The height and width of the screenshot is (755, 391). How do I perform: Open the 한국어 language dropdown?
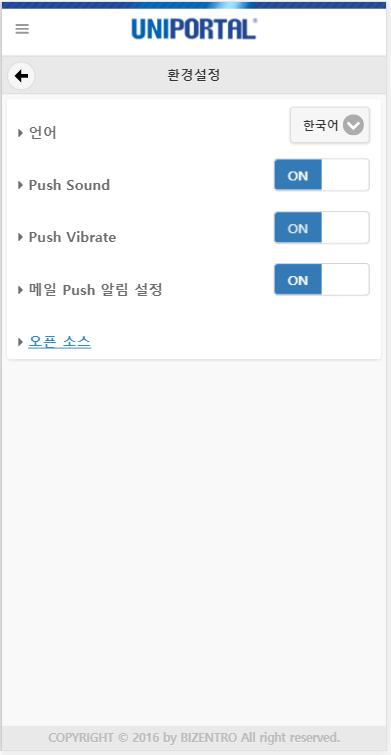tap(330, 125)
